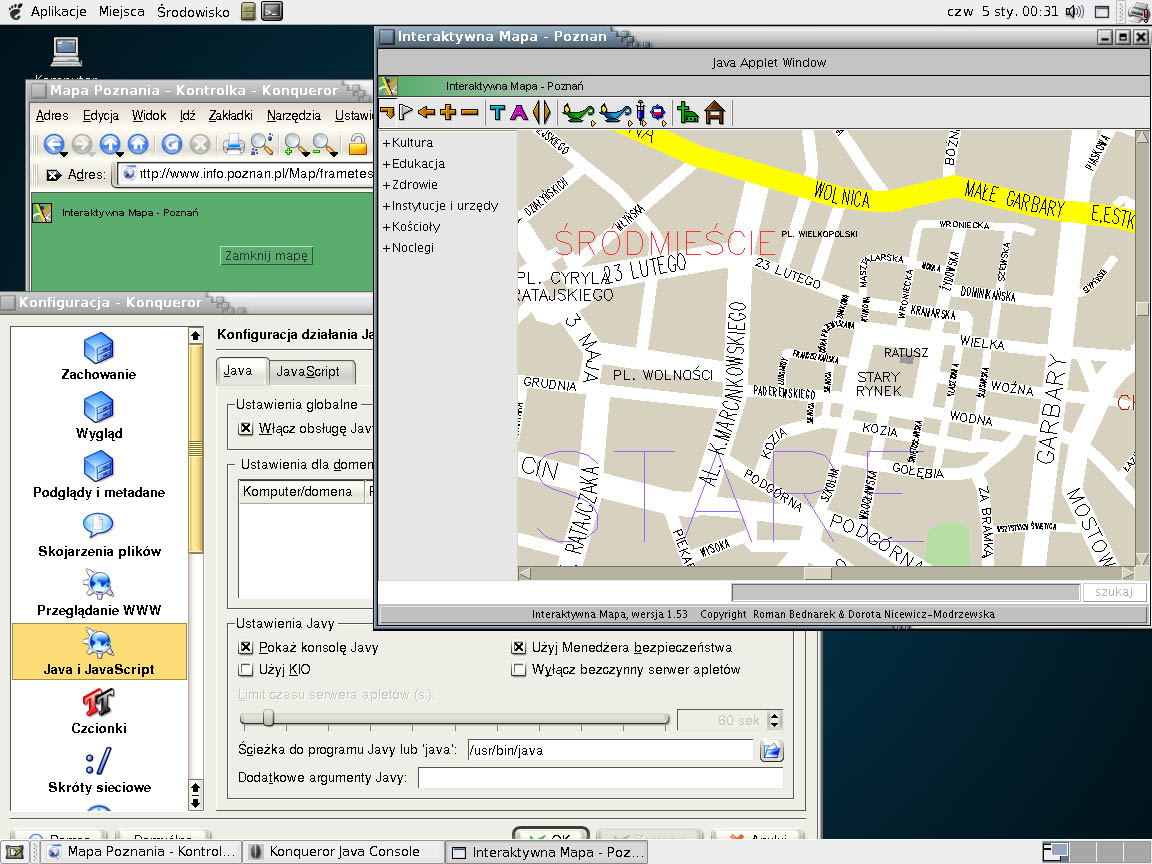
Task: Select 'Przeglądanie WWW' in configuration sidebar
Action: (98, 594)
